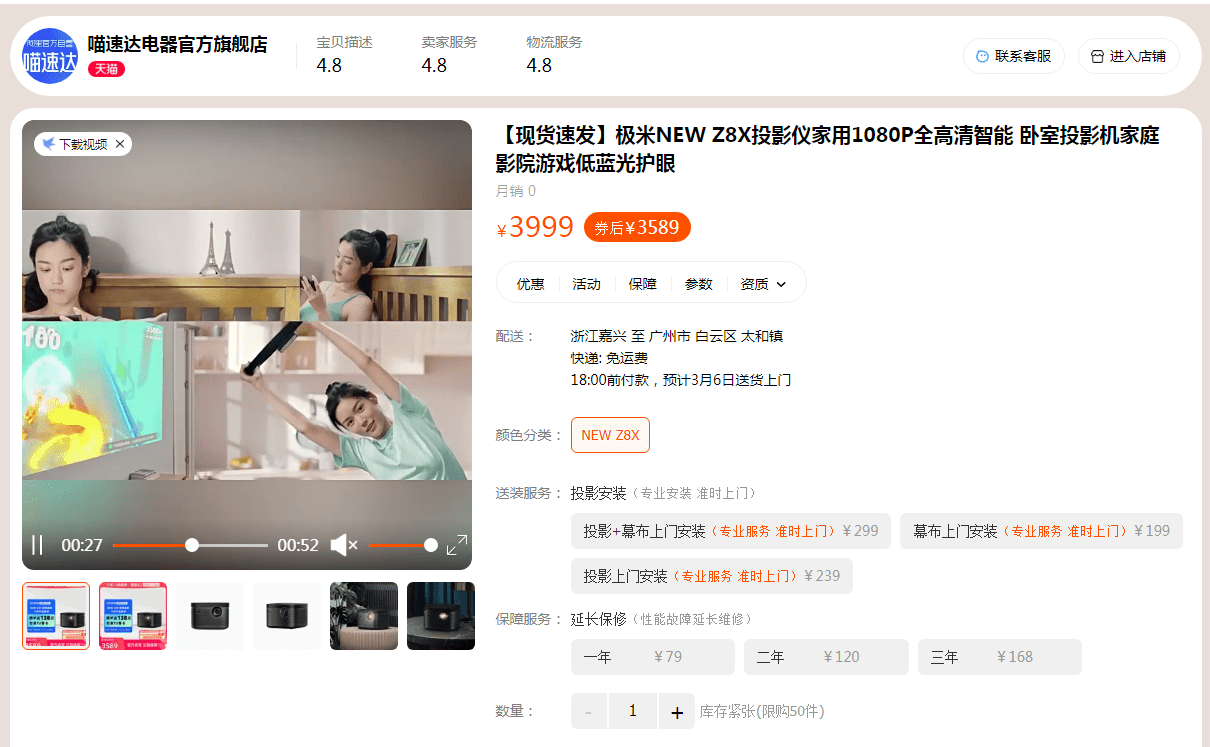Mute the video sound
The height and width of the screenshot is (747, 1210).
(x=344, y=545)
